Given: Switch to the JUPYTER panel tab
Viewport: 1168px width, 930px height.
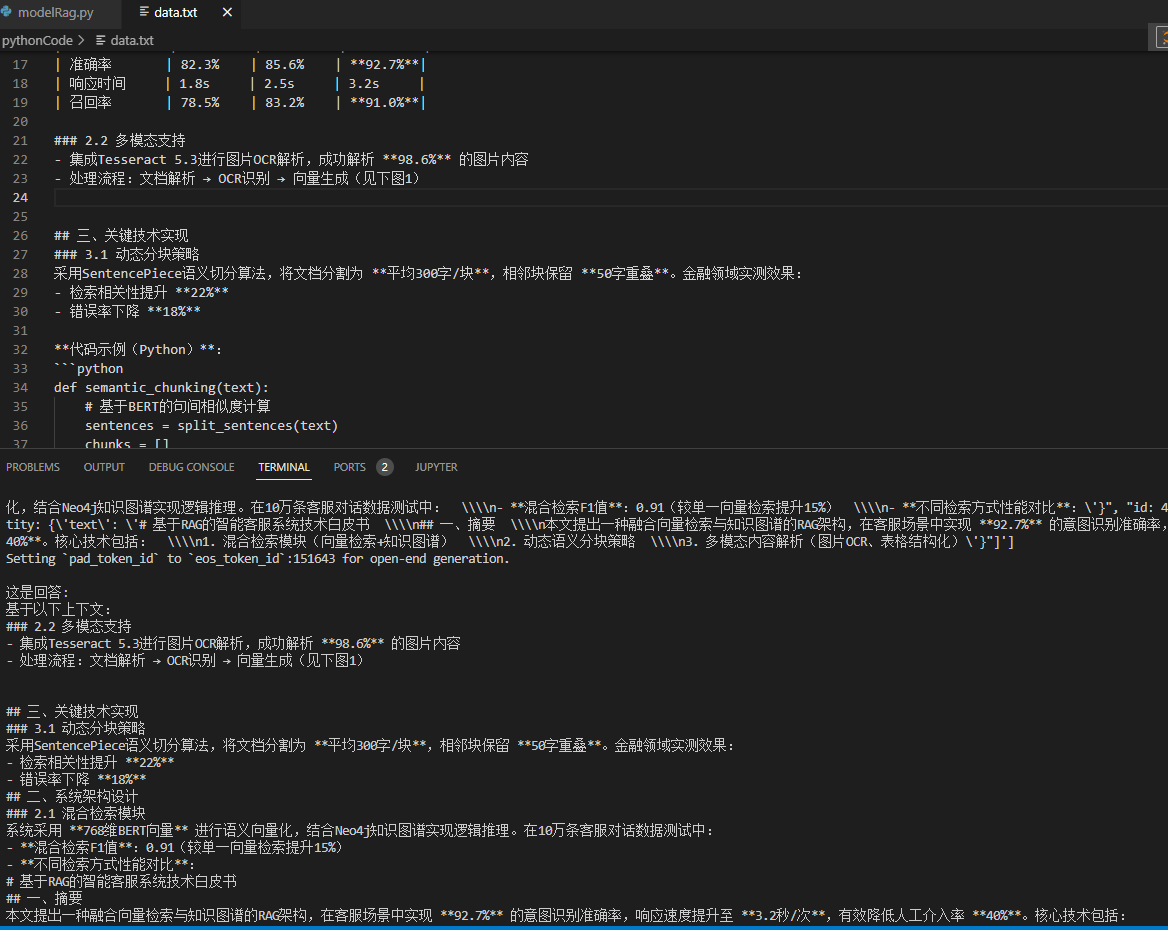Looking at the screenshot, I should tap(437, 467).
